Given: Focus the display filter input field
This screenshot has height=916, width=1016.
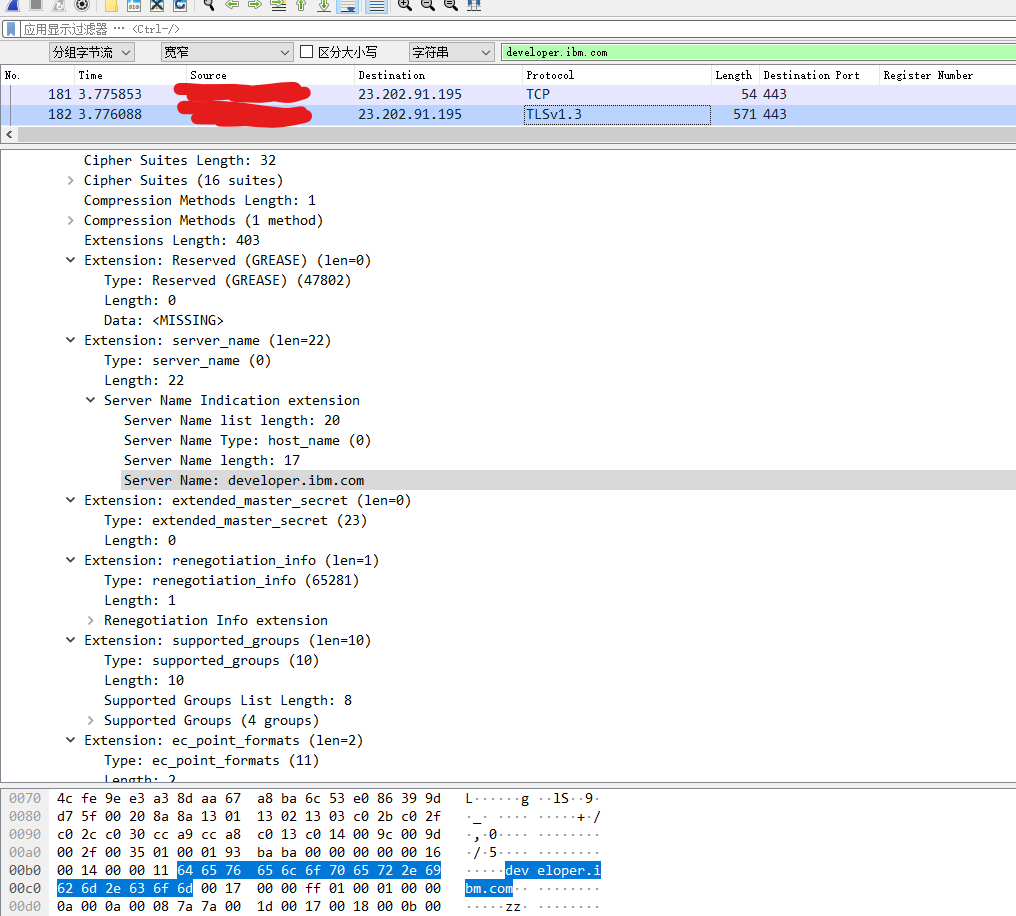Looking at the screenshot, I should coord(518,29).
